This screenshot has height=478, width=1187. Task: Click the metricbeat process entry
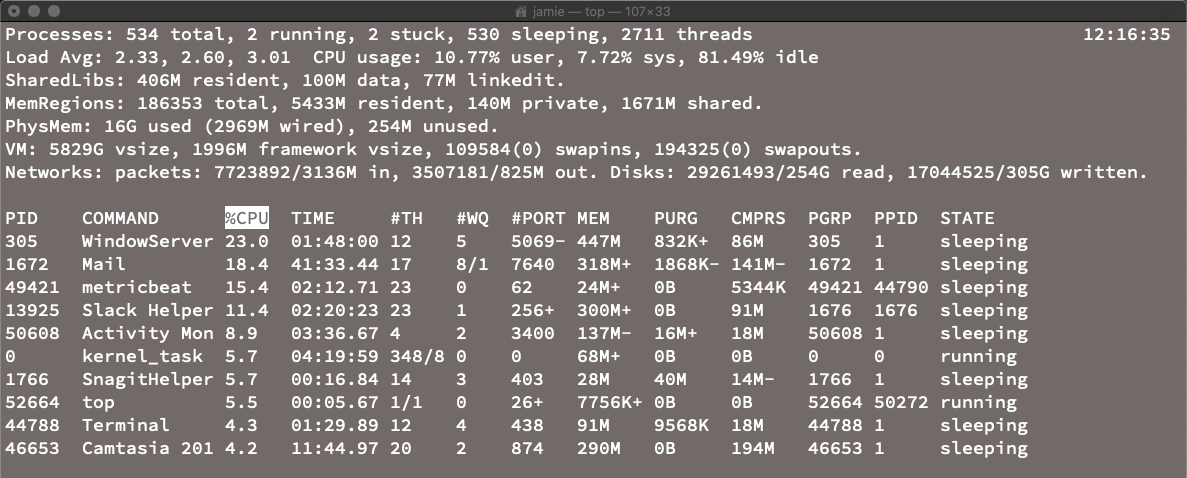pos(137,288)
